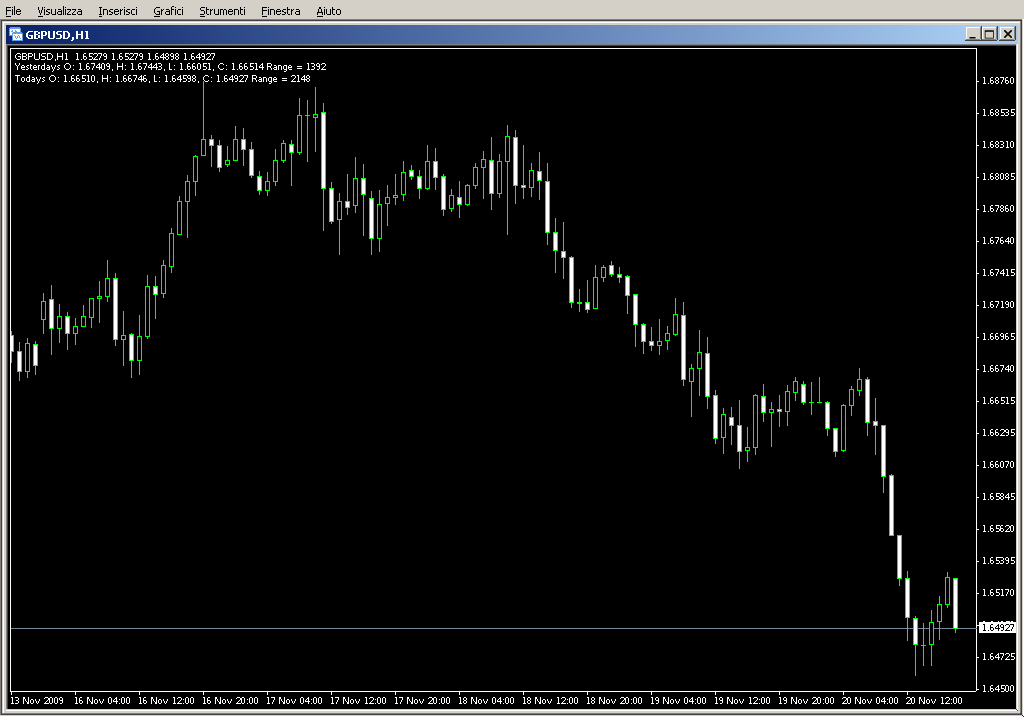Click the 1.68760 level on price axis

pos(997,81)
